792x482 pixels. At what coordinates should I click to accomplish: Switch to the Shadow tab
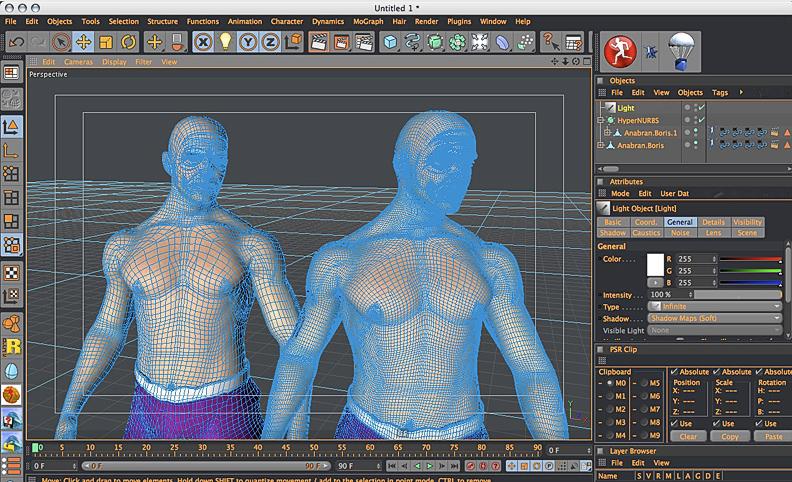[x=613, y=233]
